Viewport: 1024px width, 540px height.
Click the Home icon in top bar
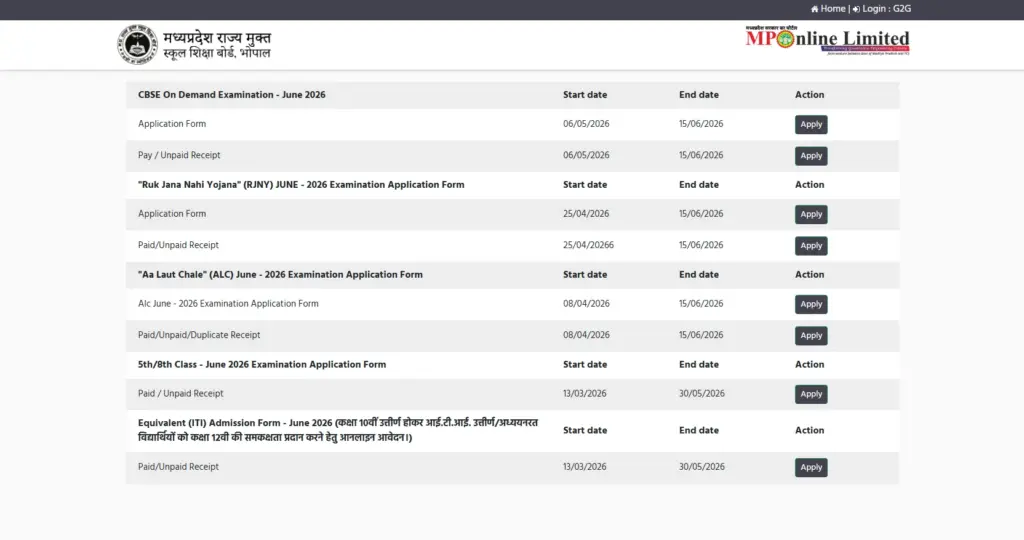pos(814,9)
